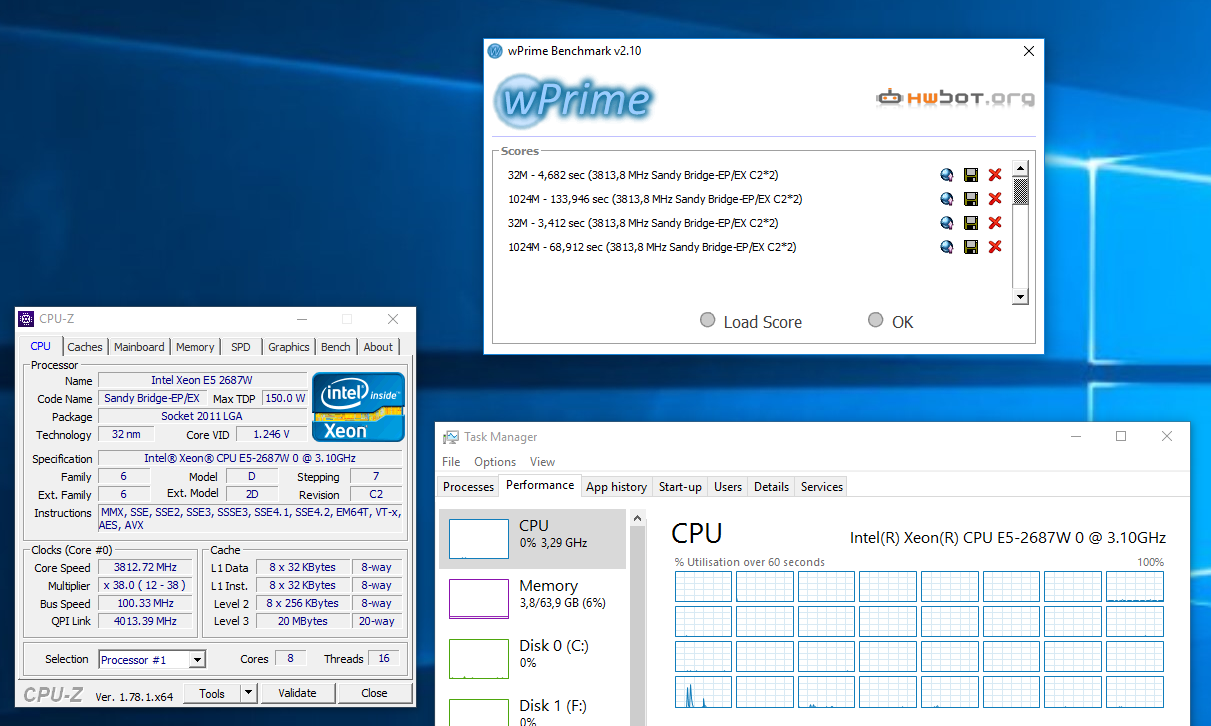Save the 32M 3,412 sec score
The image size is (1211, 726).
(x=970, y=223)
